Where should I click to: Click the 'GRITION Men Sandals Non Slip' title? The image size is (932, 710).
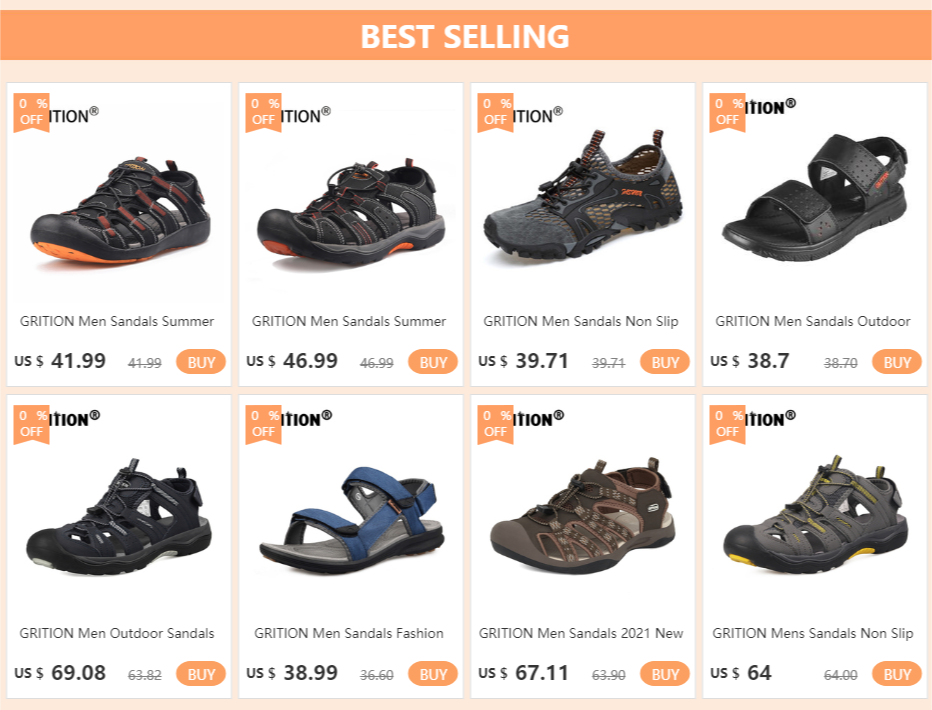581,321
